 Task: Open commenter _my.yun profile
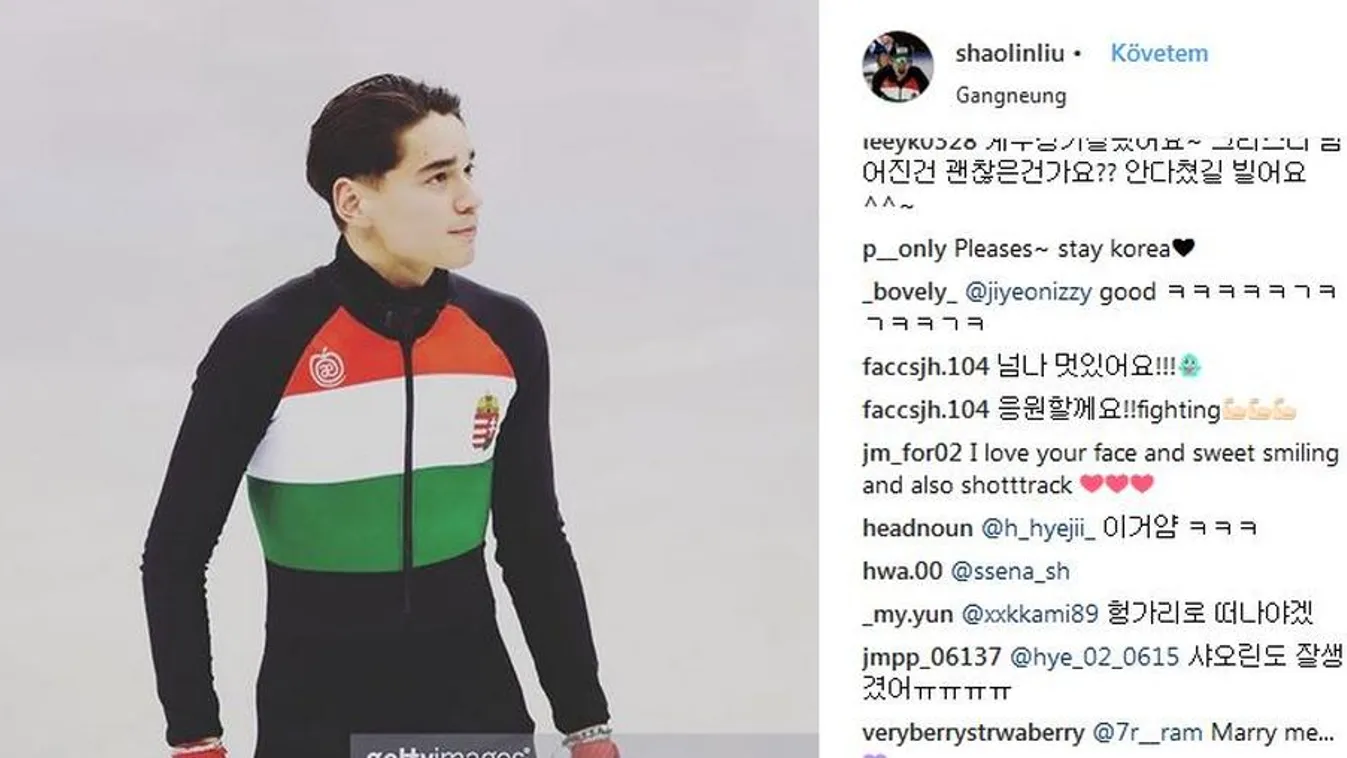coord(908,614)
